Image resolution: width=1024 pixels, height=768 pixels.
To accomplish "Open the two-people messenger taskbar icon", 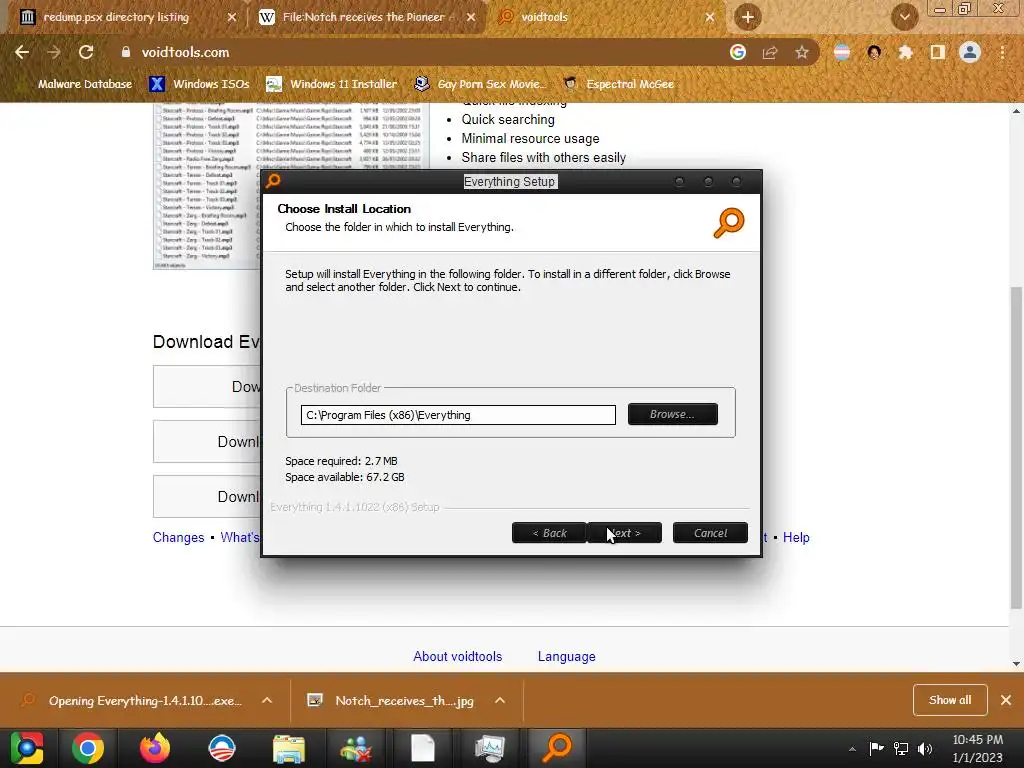I will pyautogui.click(x=356, y=748).
